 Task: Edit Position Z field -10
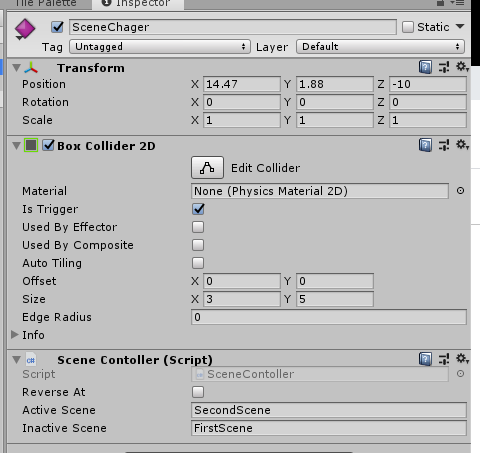pos(428,84)
